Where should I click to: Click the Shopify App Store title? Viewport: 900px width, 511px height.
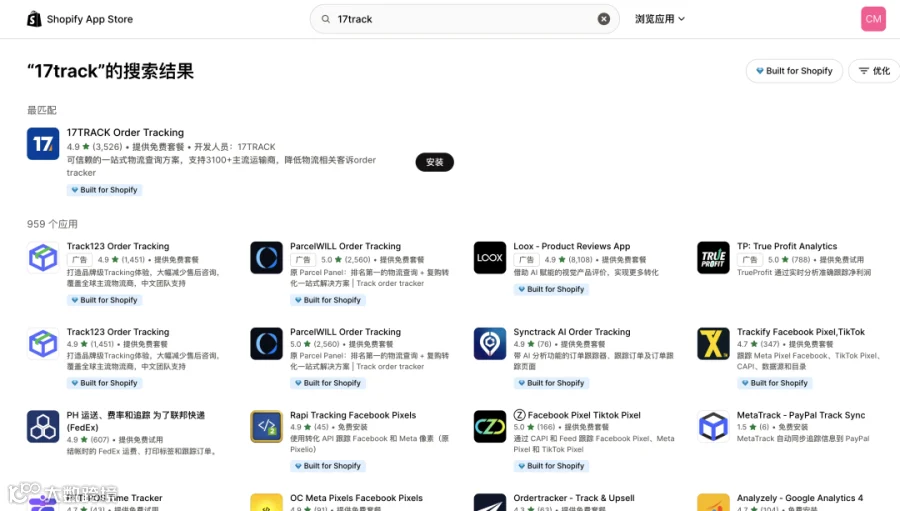(90, 19)
